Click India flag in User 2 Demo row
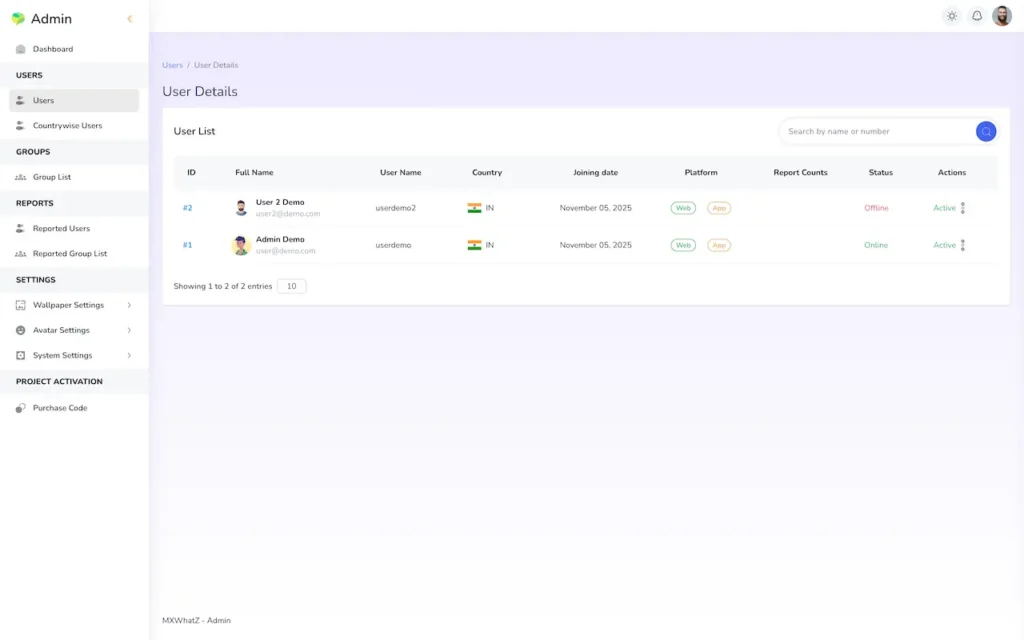 [474, 208]
